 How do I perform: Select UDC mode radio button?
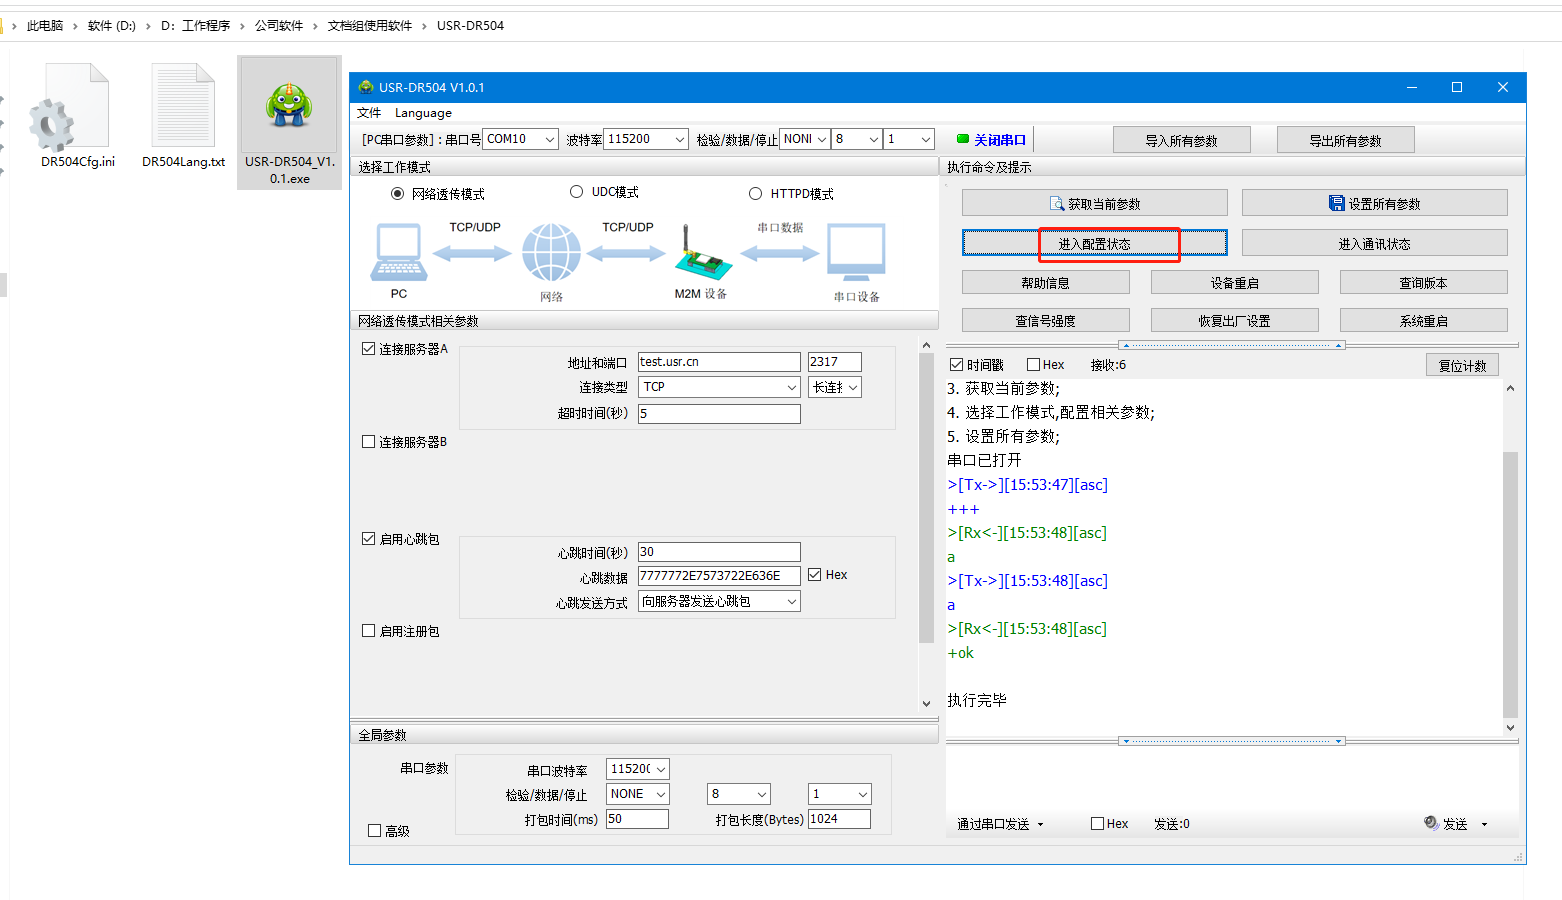[576, 192]
